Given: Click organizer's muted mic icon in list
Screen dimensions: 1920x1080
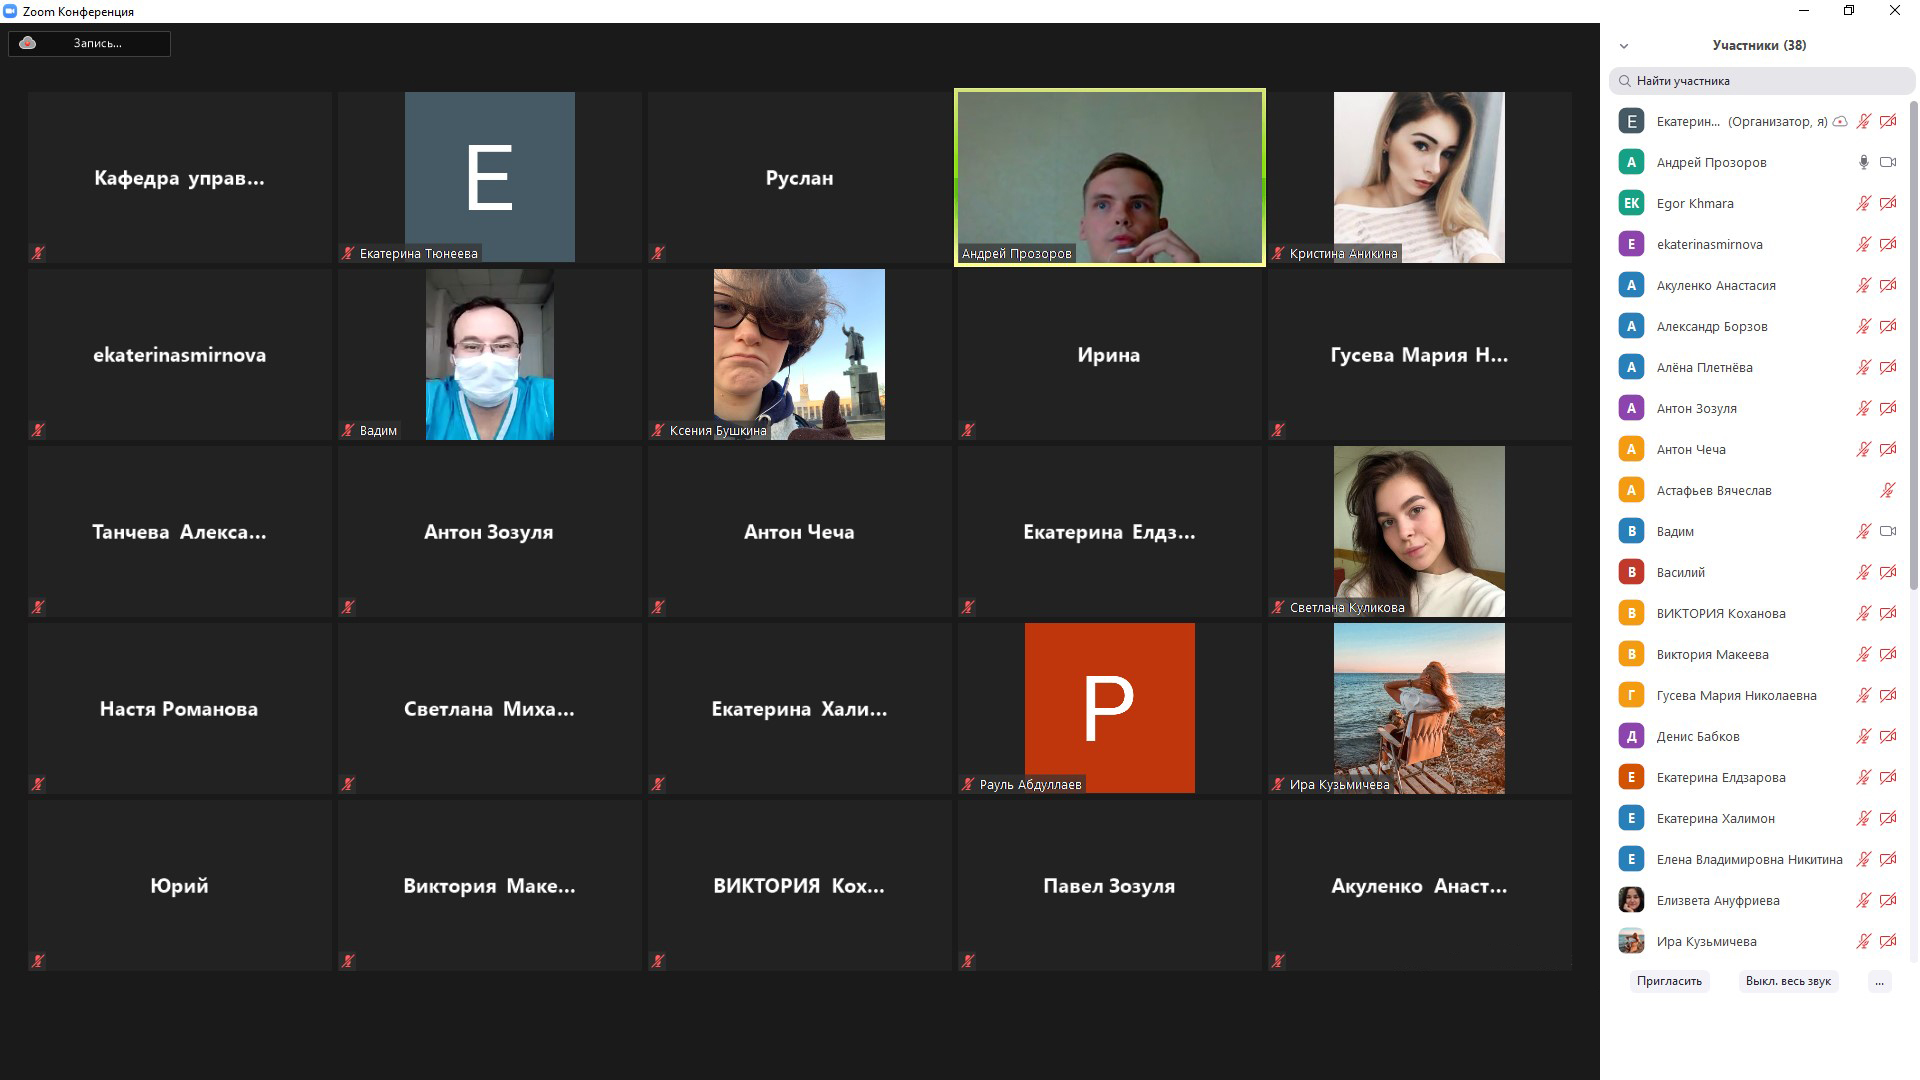Looking at the screenshot, I should [1863, 121].
